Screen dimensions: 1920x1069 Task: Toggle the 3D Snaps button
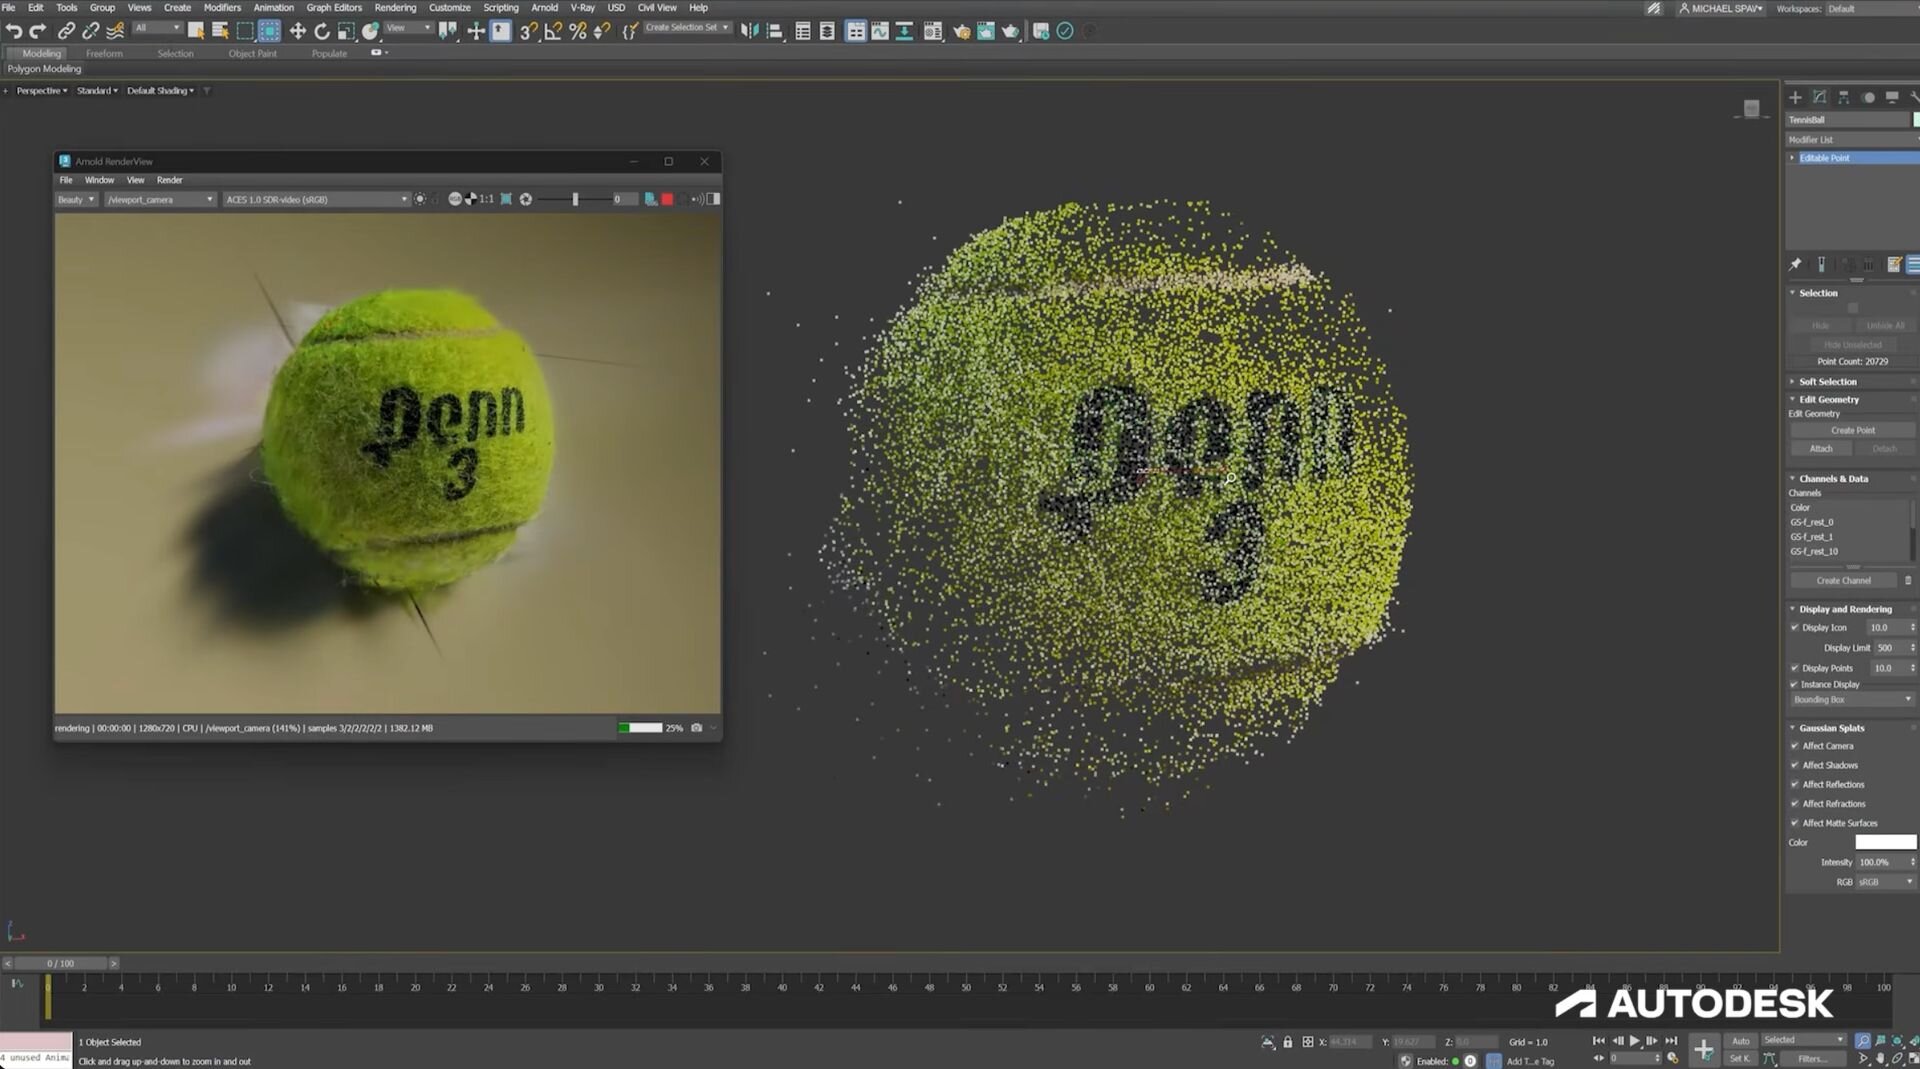click(x=529, y=31)
